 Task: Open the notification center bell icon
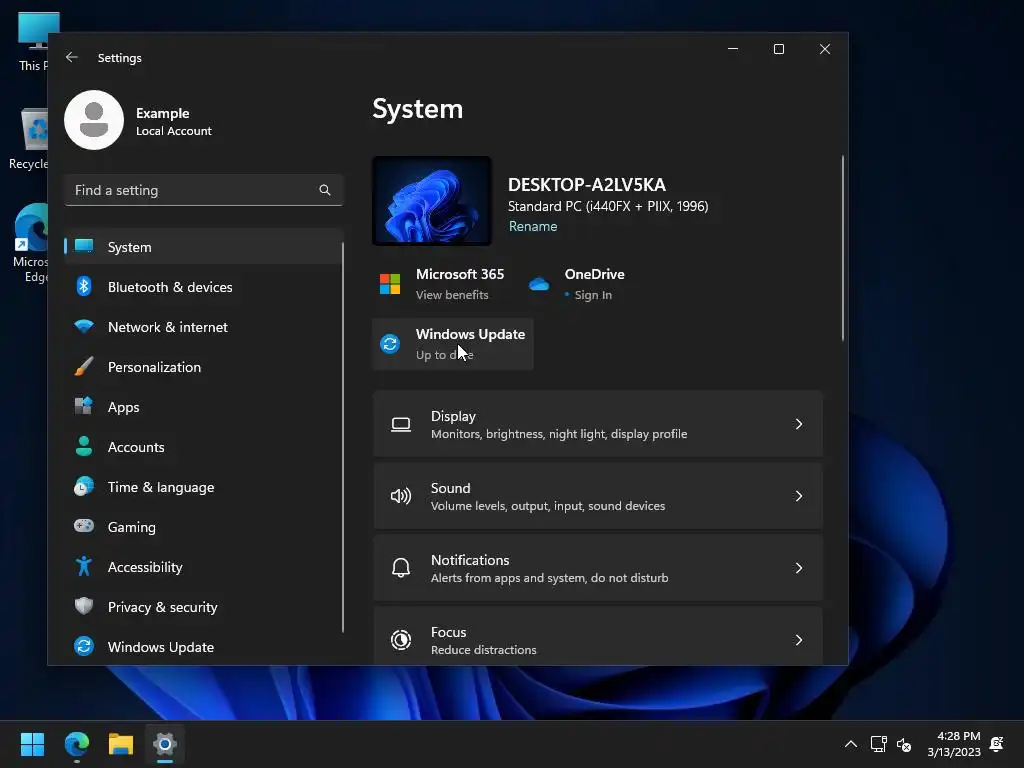click(x=997, y=744)
